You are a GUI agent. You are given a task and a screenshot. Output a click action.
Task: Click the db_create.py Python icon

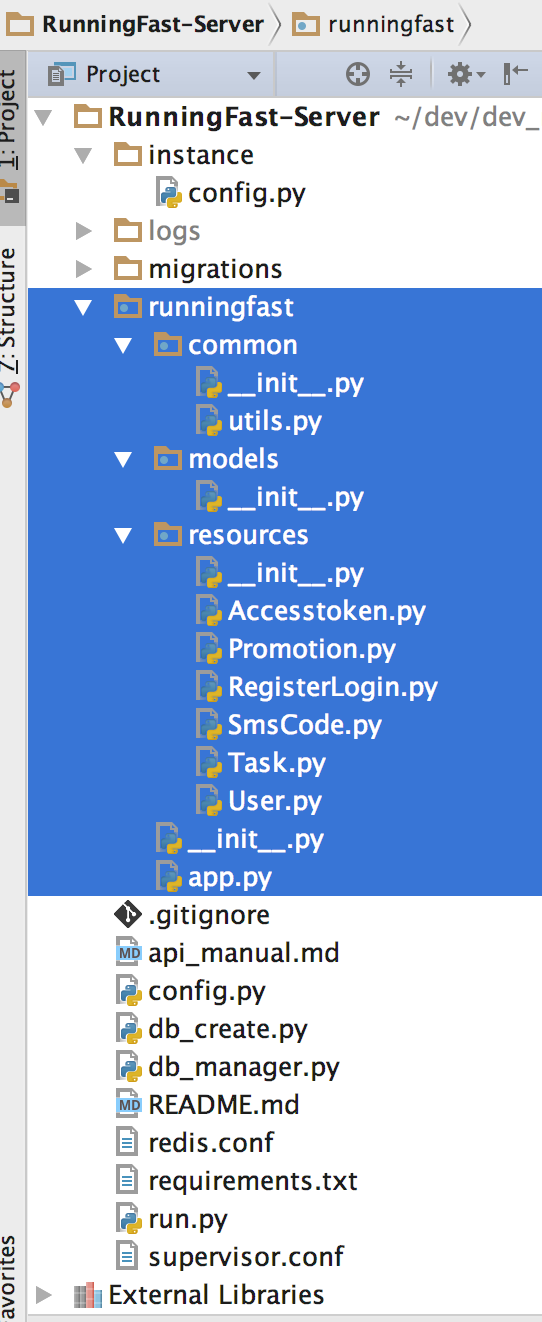pos(128,1029)
